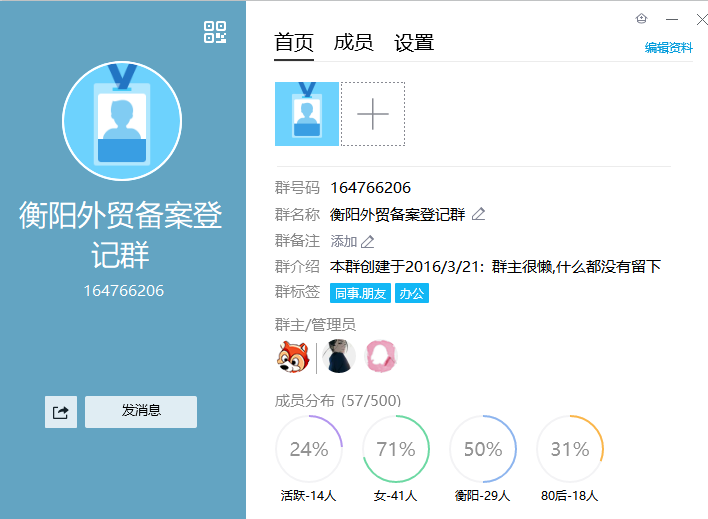Click the 71% female members ring

[x=396, y=449]
